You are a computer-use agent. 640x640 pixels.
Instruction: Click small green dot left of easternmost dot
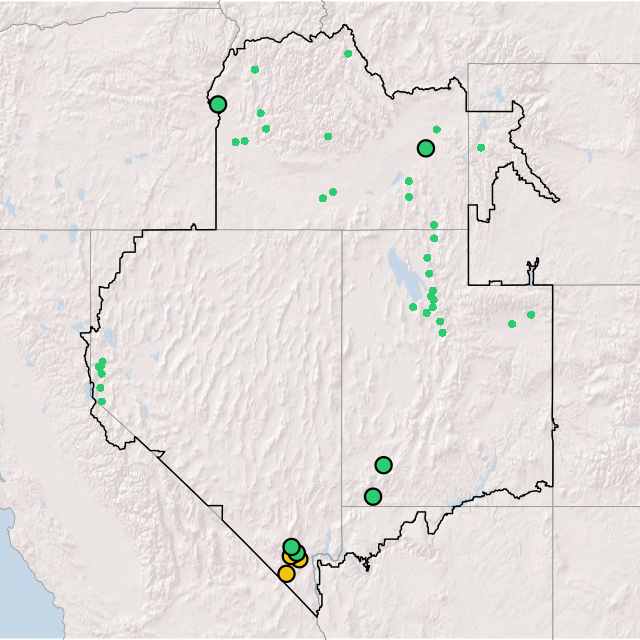pyautogui.click(x=512, y=324)
